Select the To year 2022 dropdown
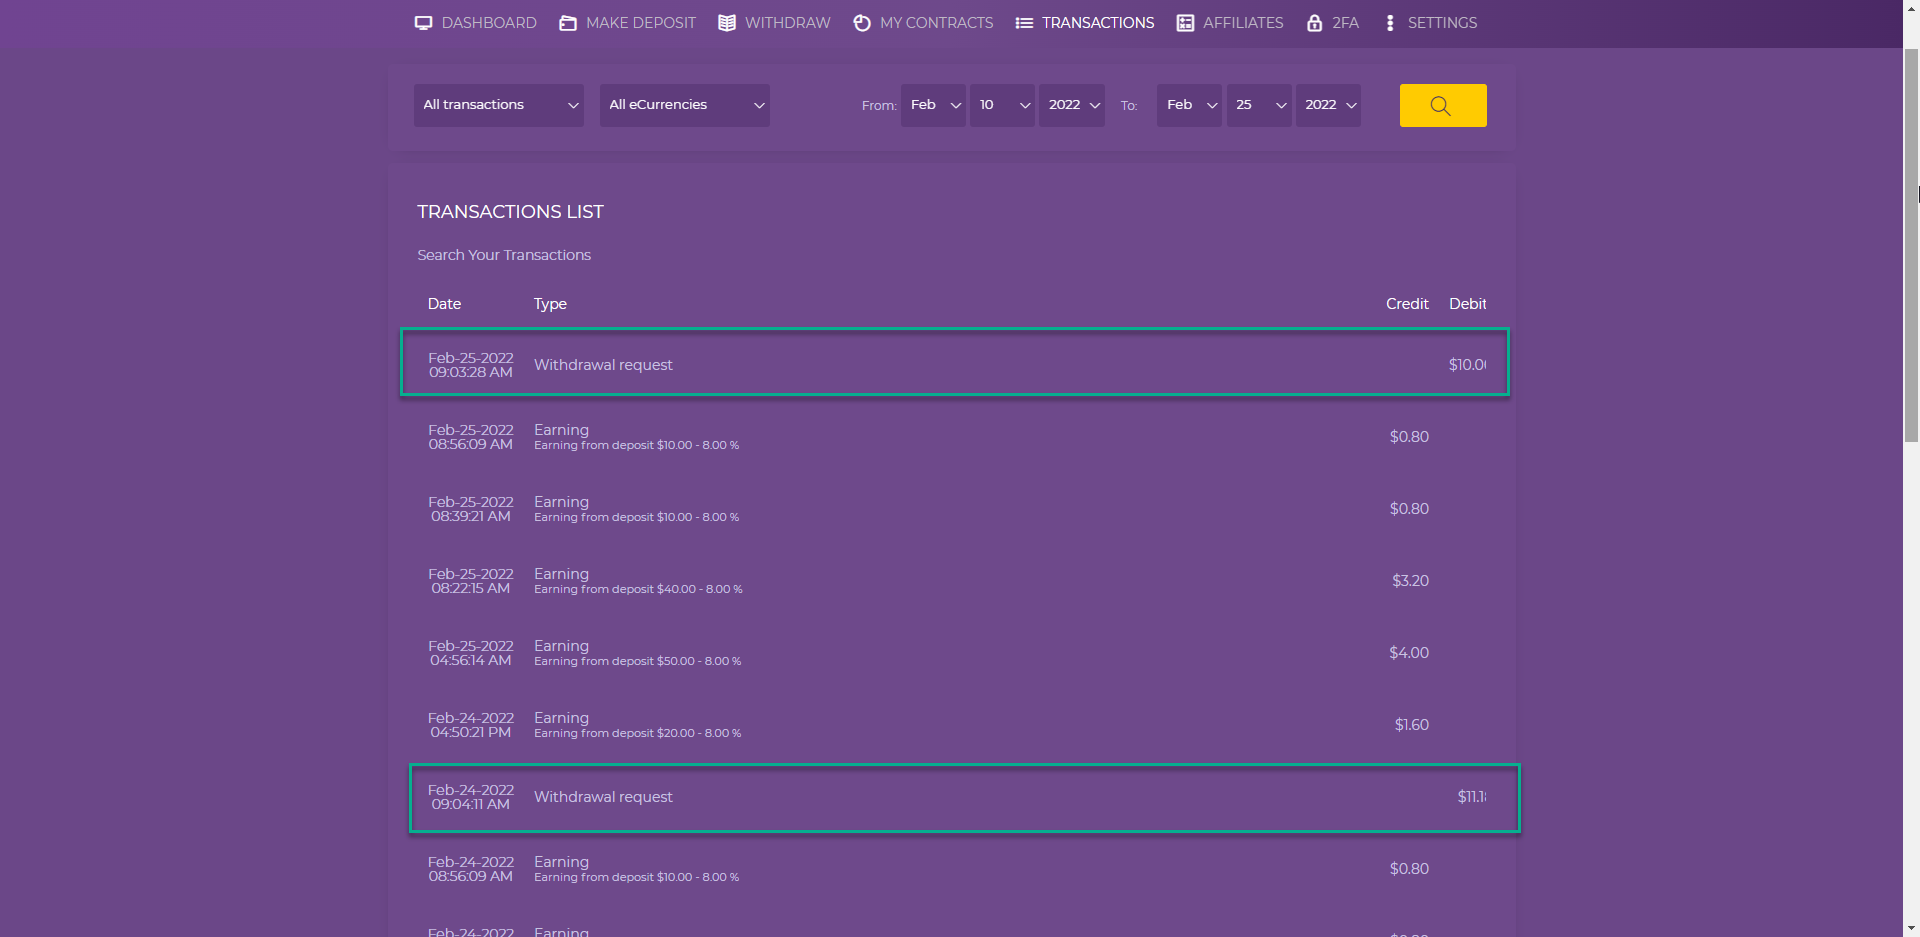 tap(1328, 105)
